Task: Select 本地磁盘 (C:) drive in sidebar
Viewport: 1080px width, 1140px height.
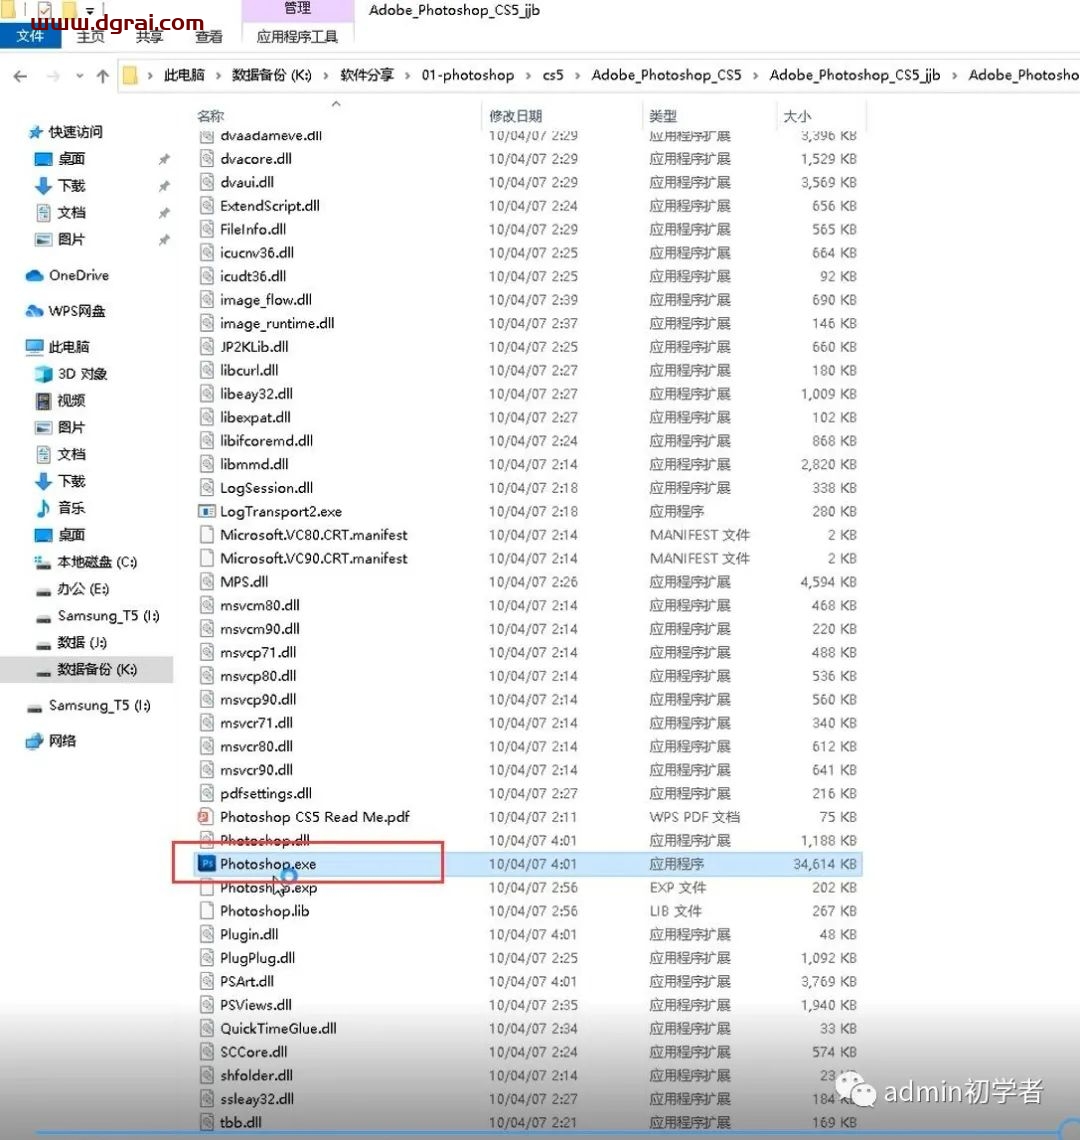Action: click(x=96, y=562)
